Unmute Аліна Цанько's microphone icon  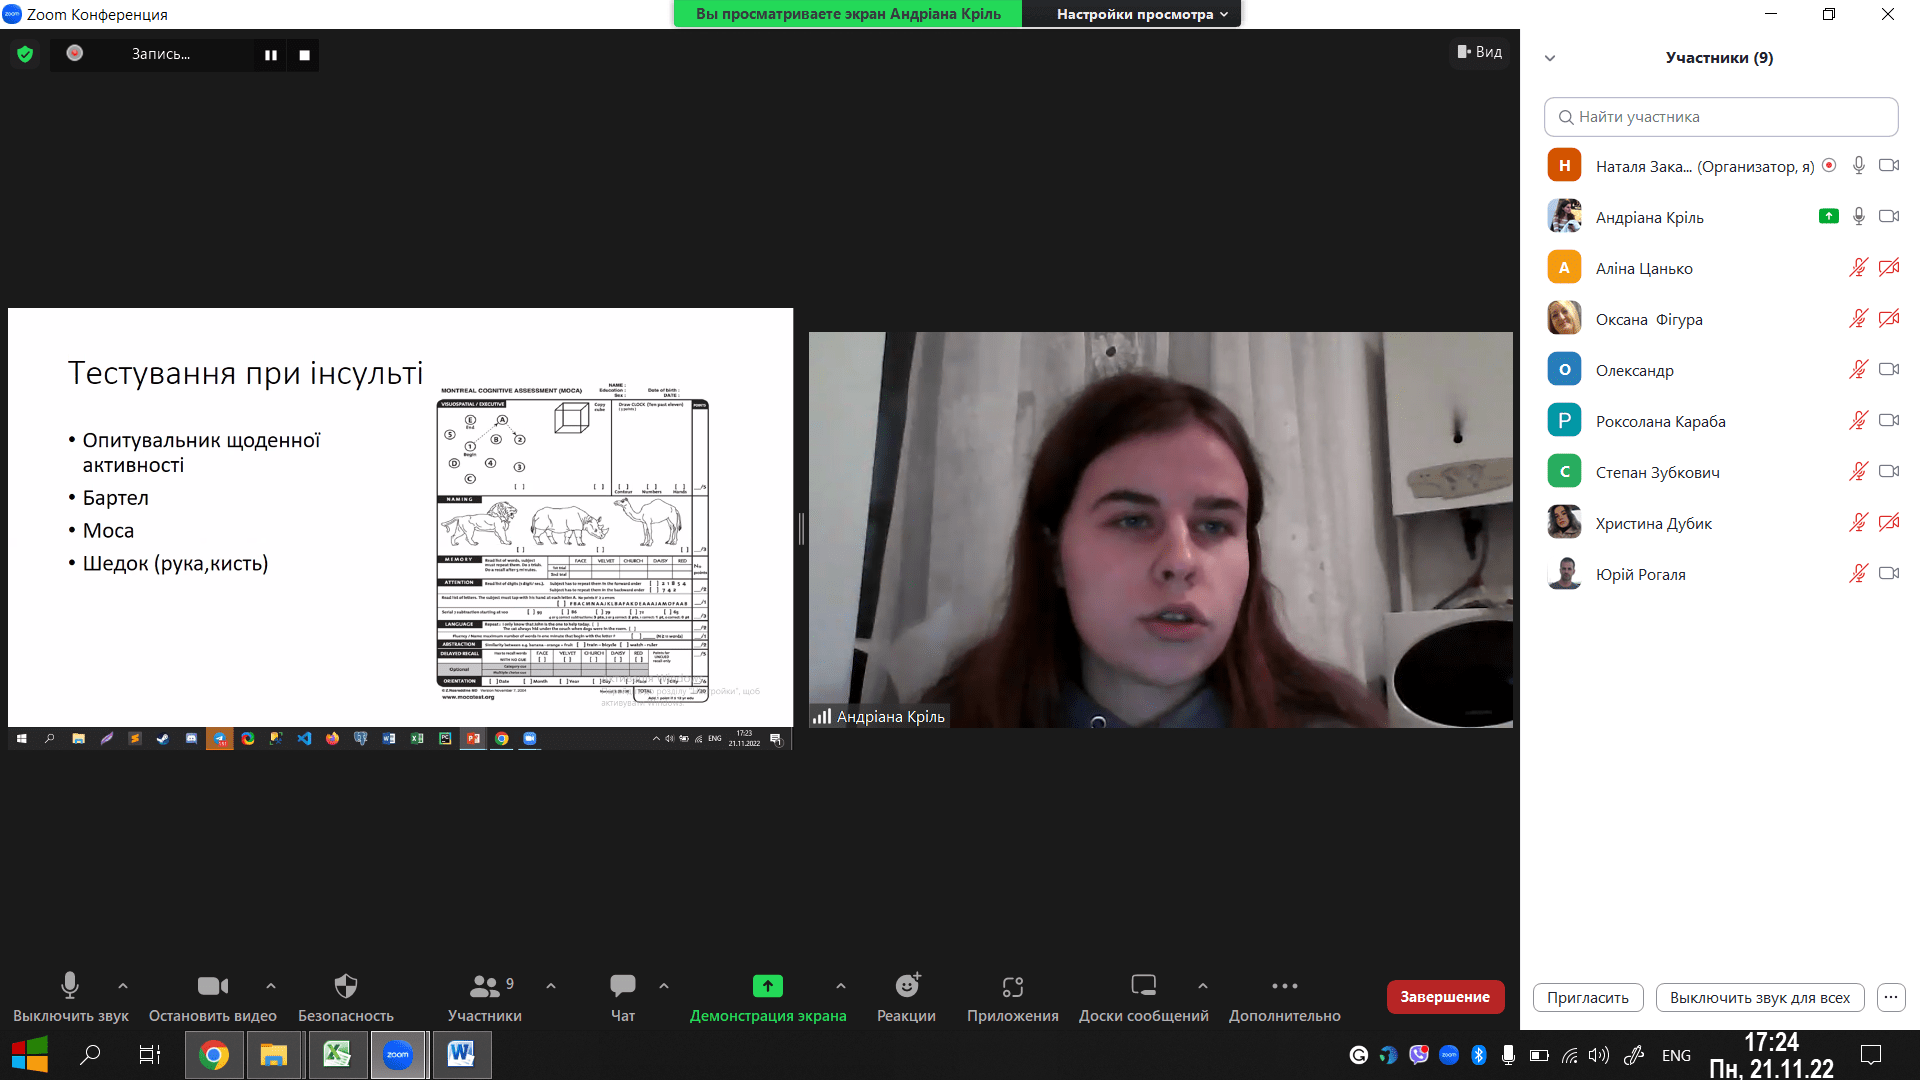click(x=1858, y=268)
